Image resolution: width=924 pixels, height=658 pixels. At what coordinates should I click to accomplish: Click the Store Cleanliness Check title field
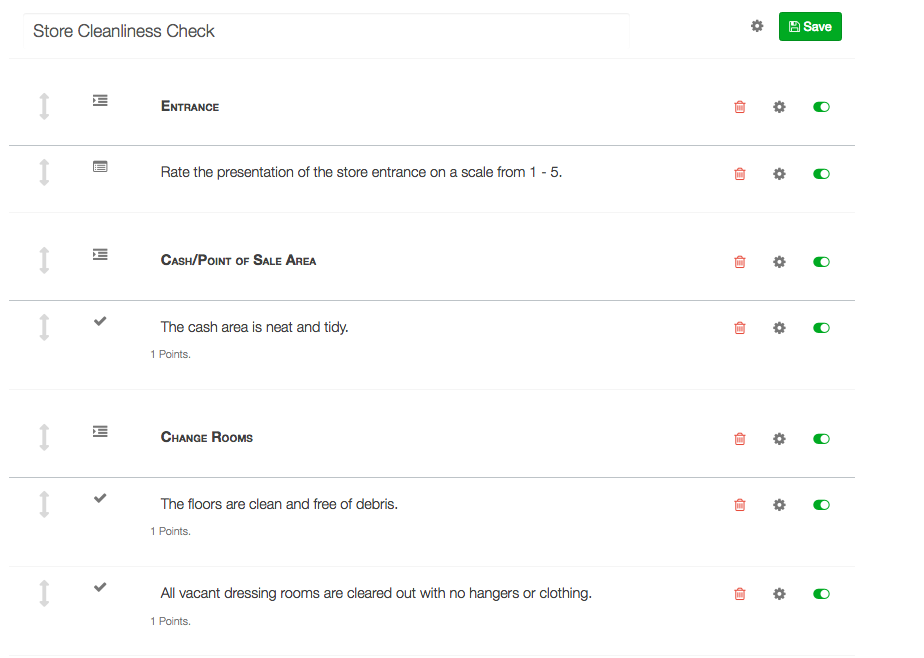point(326,31)
